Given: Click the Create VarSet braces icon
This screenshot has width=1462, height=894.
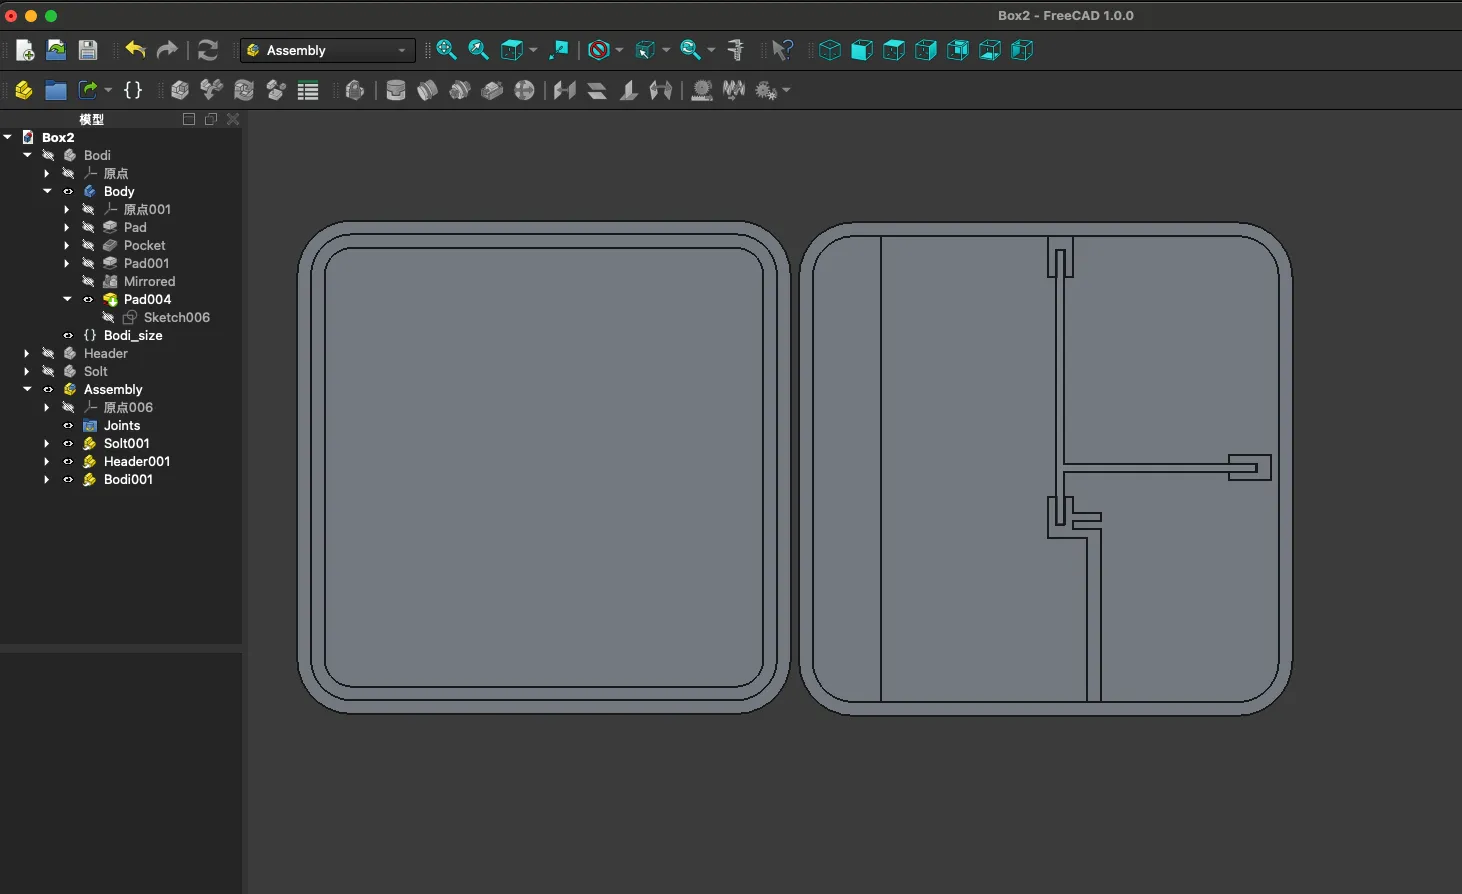Looking at the screenshot, I should click(x=132, y=90).
